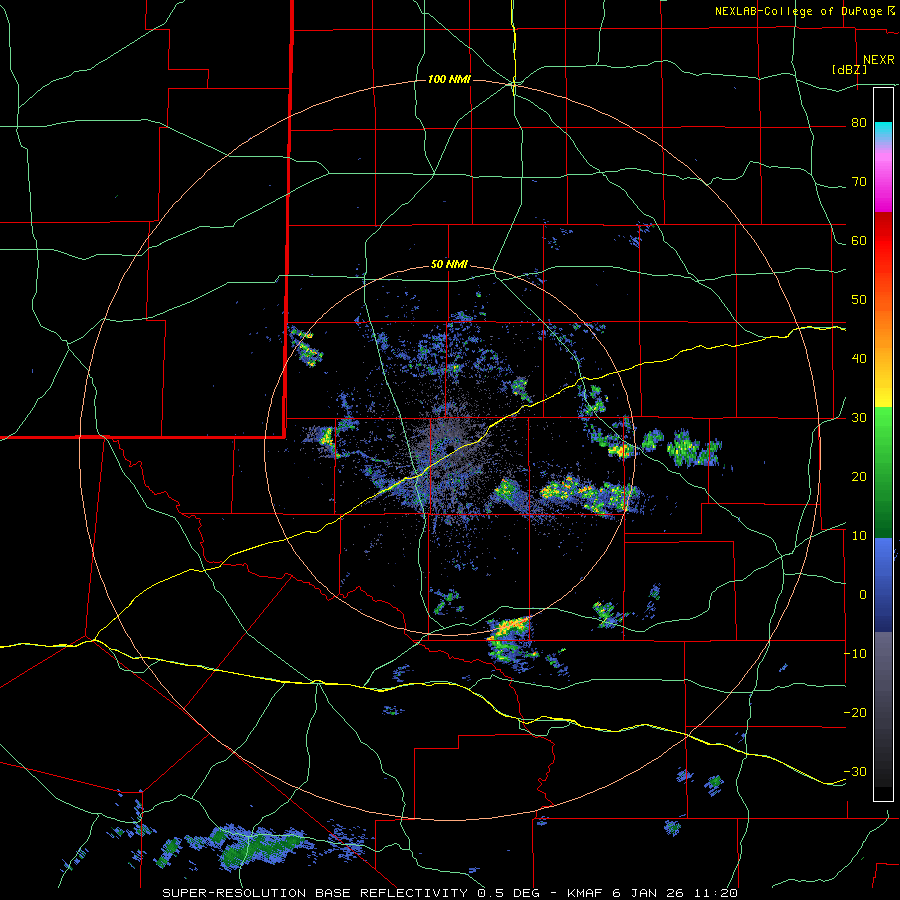Select the 50 value on the dBZ scale
Viewport: 900px width, 900px height.
tap(859, 300)
